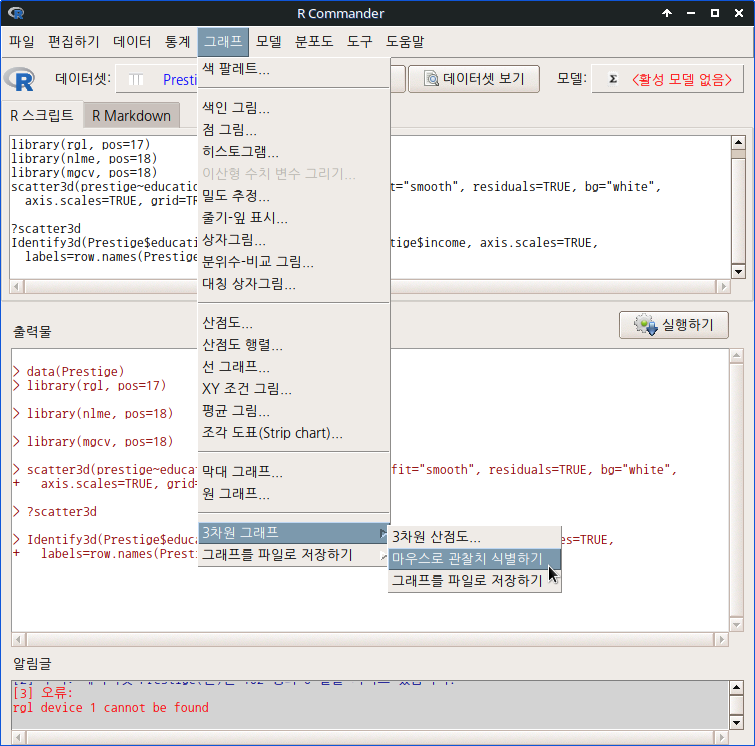Click 'library(nlme, pos=18)' in script editor
Viewport: 755px width, 746px height.
tap(84, 158)
